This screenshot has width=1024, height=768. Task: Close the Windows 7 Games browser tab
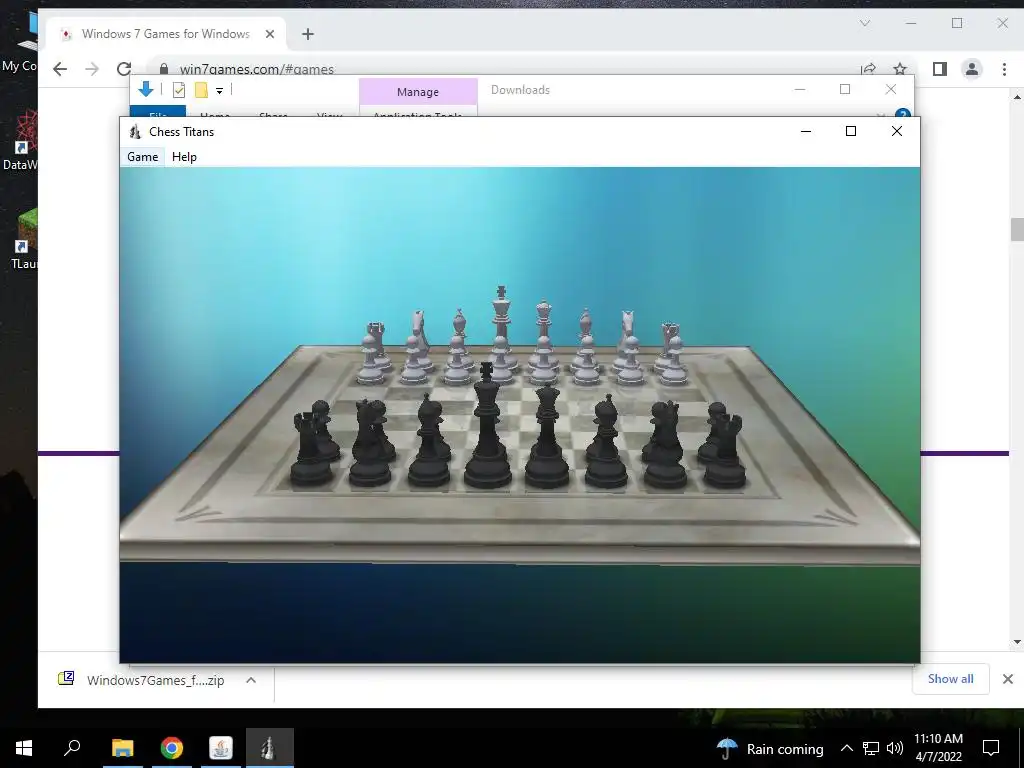click(x=270, y=34)
